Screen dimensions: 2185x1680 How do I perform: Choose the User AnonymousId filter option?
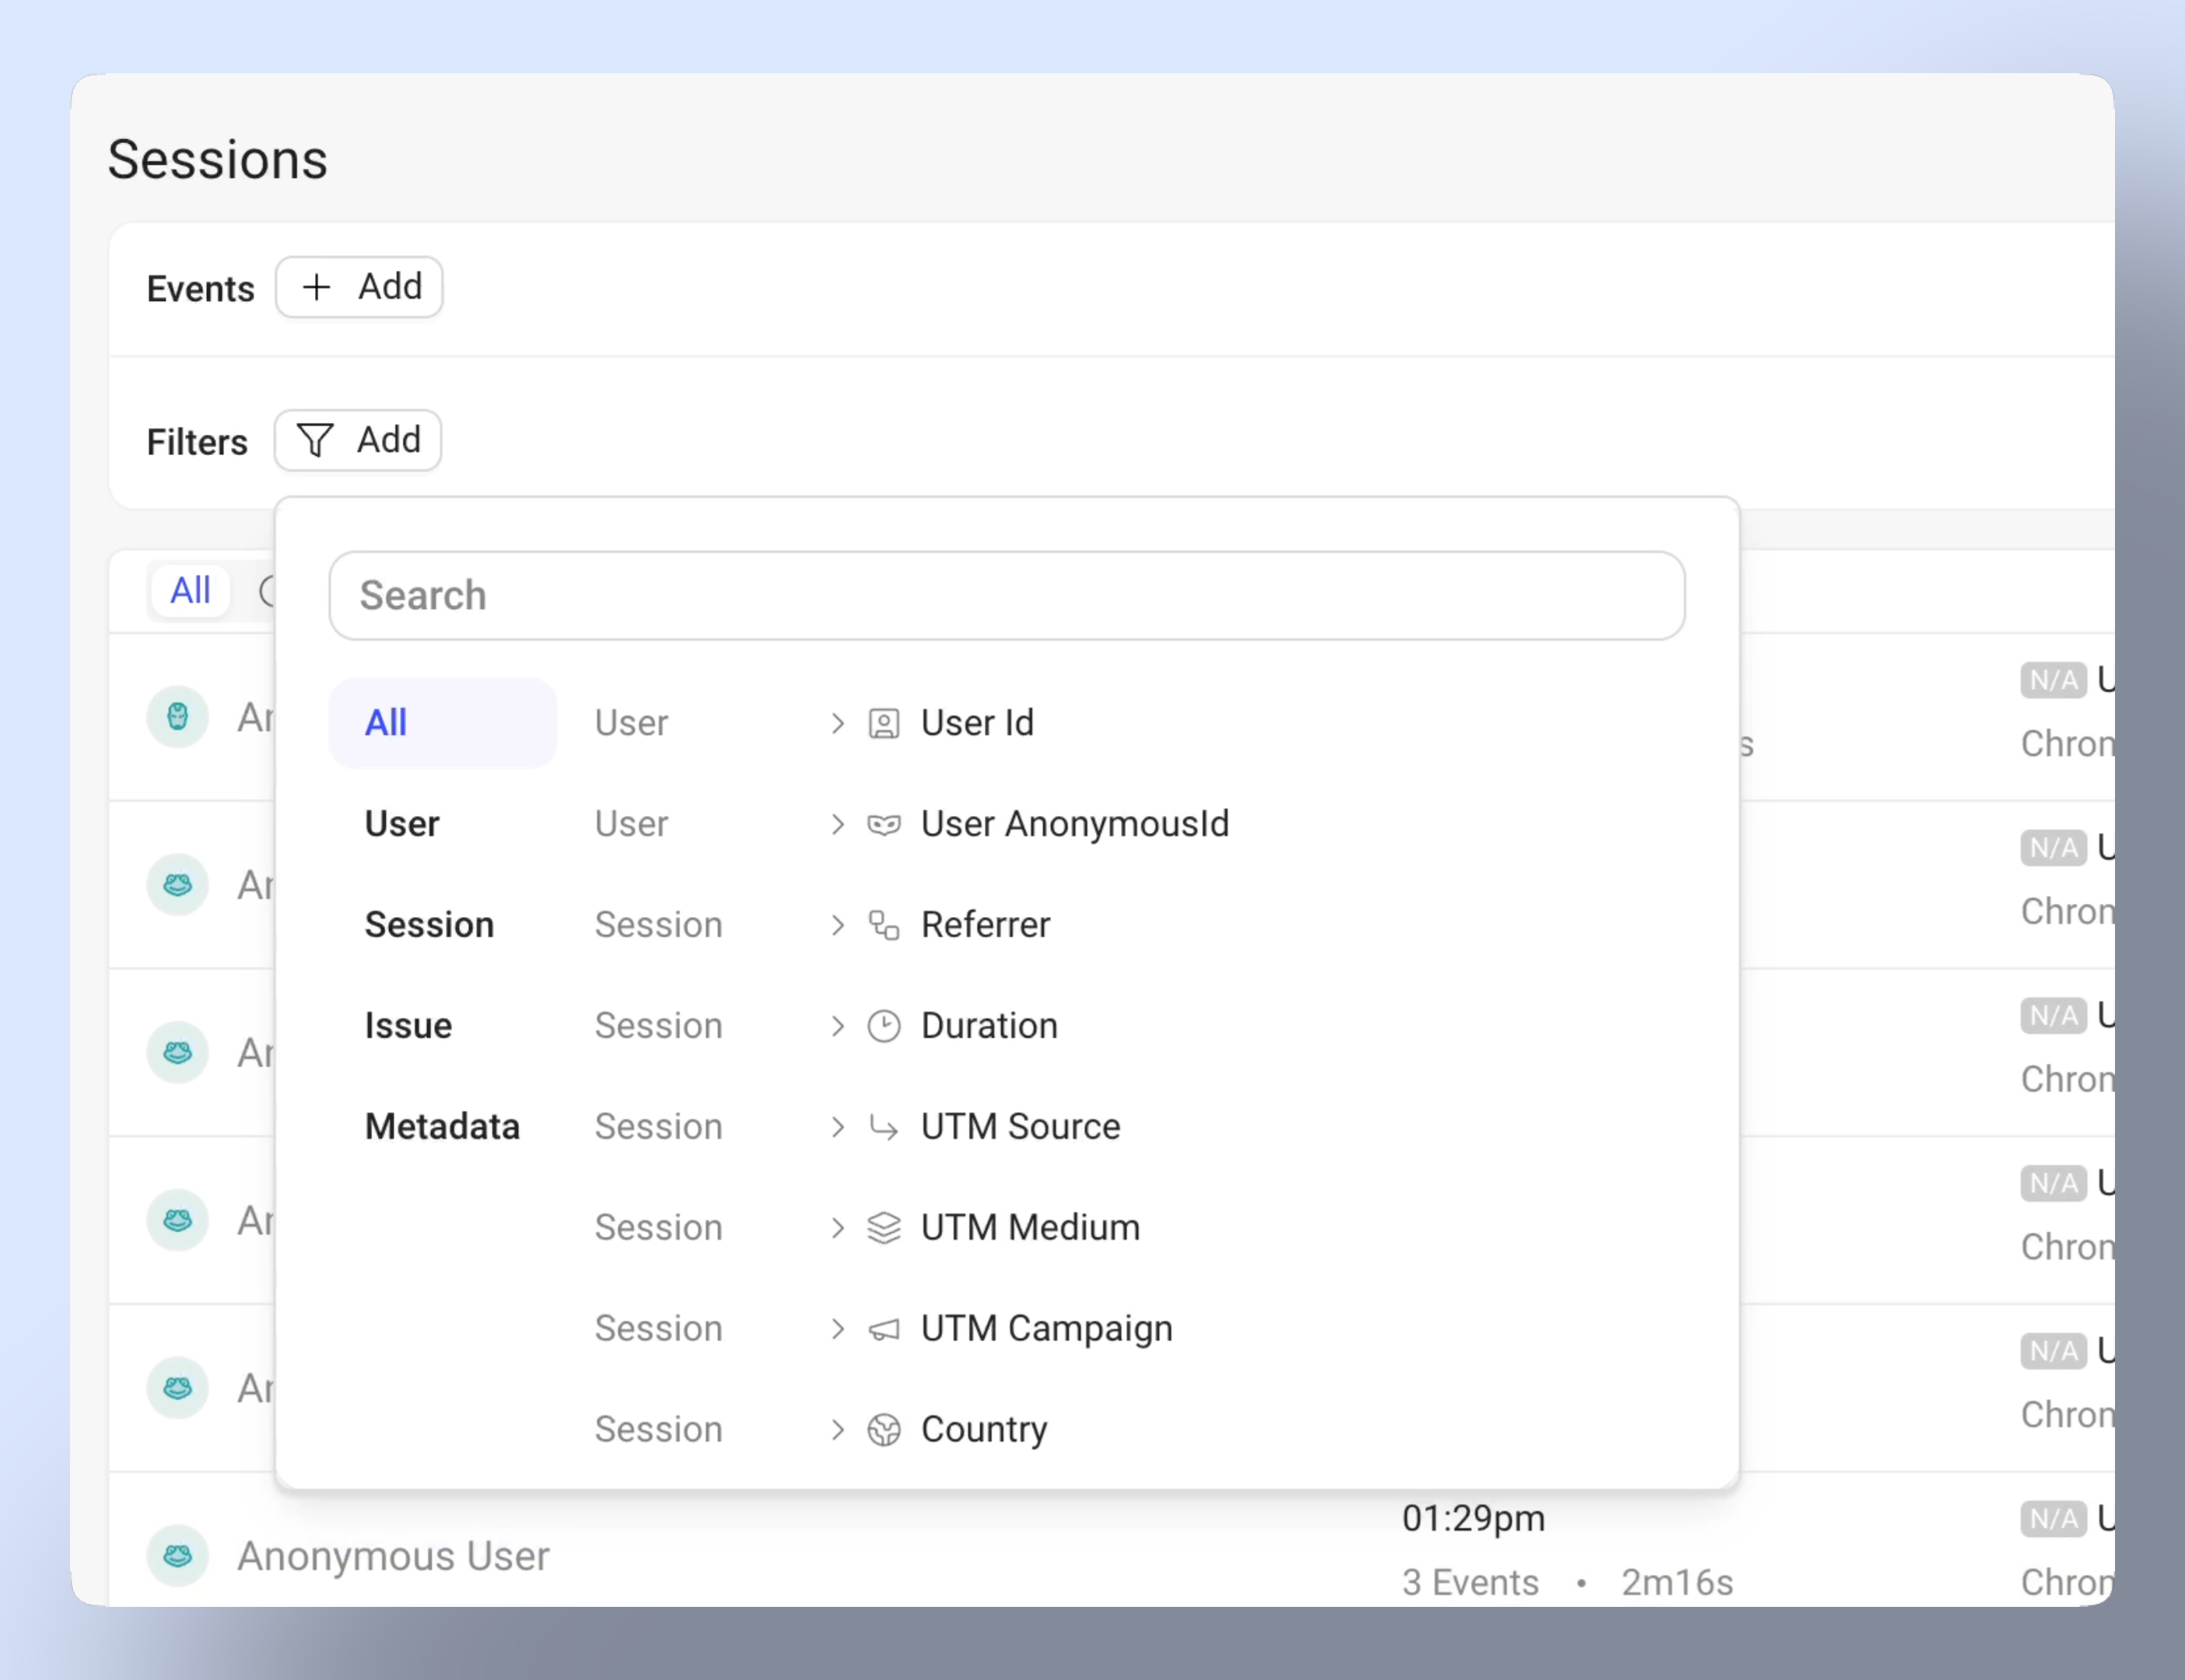tap(1075, 824)
